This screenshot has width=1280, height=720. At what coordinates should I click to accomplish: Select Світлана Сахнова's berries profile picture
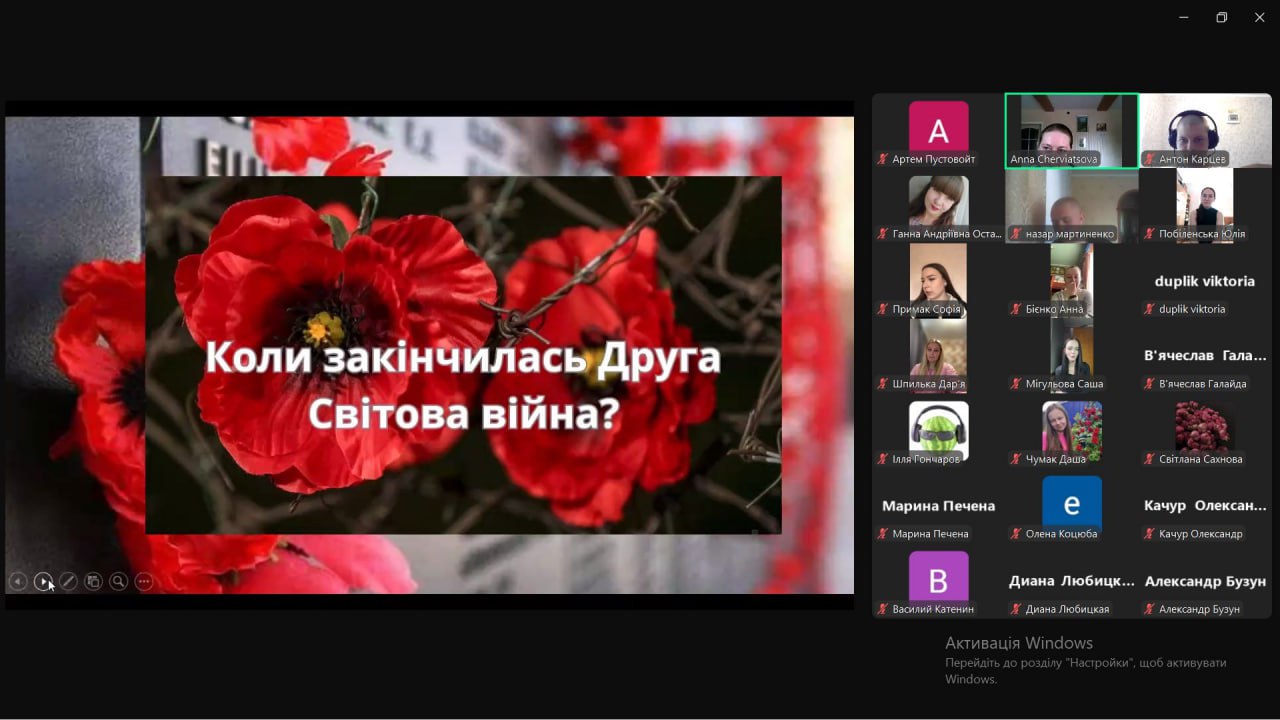[1204, 427]
